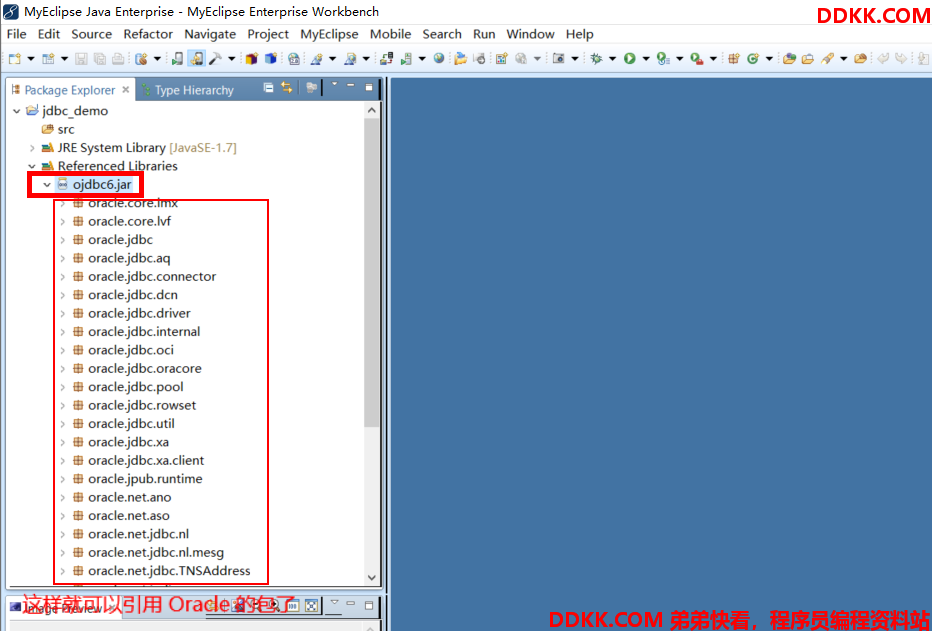Open the Refactor menu
This screenshot has height=631, width=932.
tap(148, 34)
